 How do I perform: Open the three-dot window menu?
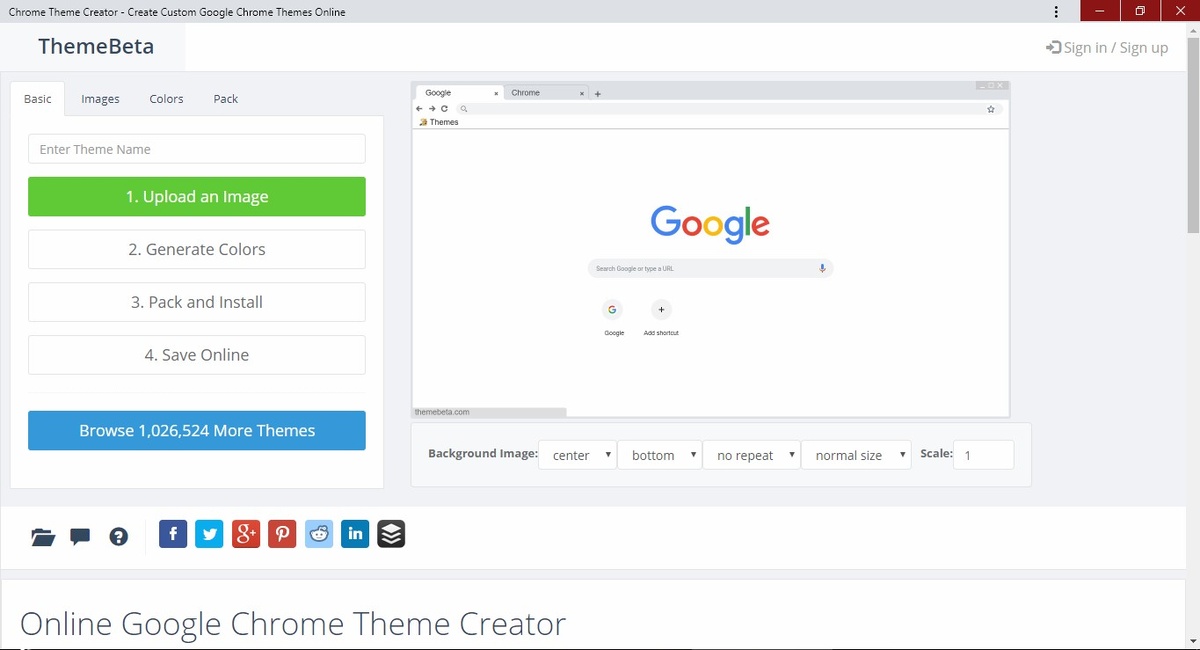(1057, 11)
